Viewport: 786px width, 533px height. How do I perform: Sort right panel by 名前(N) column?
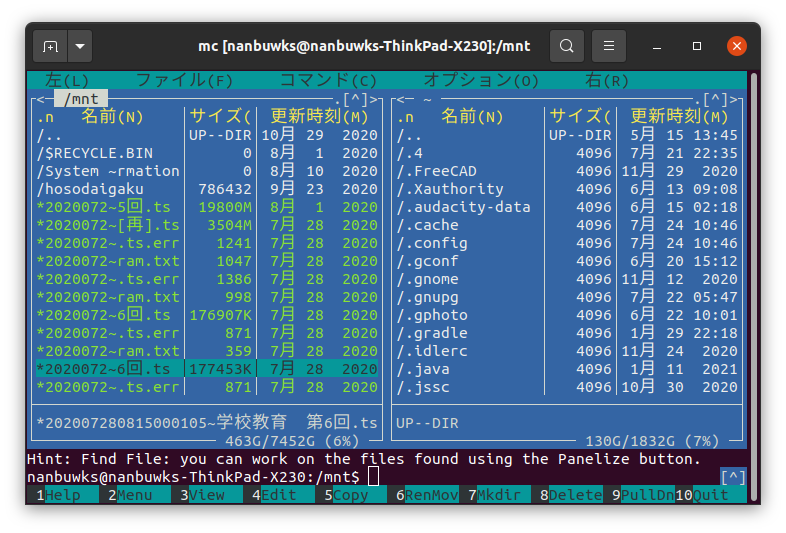472,116
